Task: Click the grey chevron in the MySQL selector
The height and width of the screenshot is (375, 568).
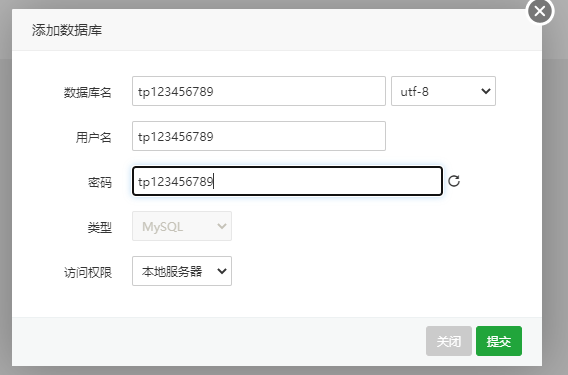Action: [x=222, y=226]
